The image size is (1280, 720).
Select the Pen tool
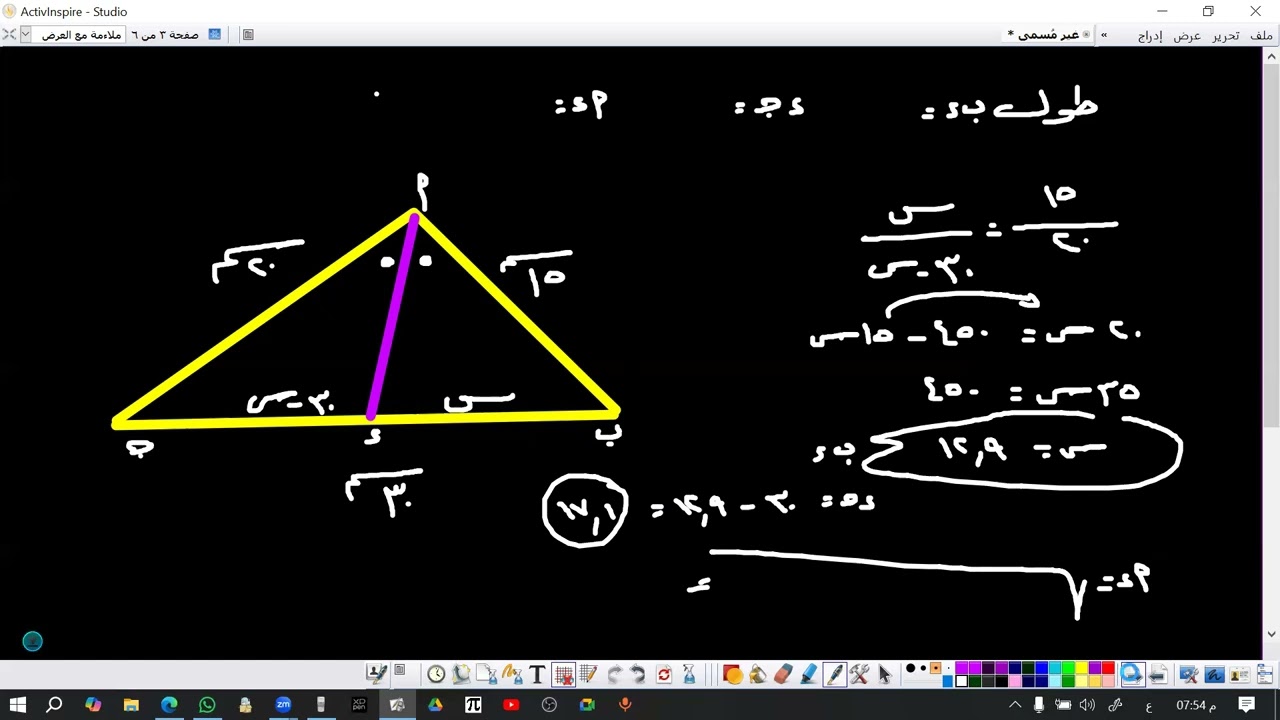click(834, 674)
